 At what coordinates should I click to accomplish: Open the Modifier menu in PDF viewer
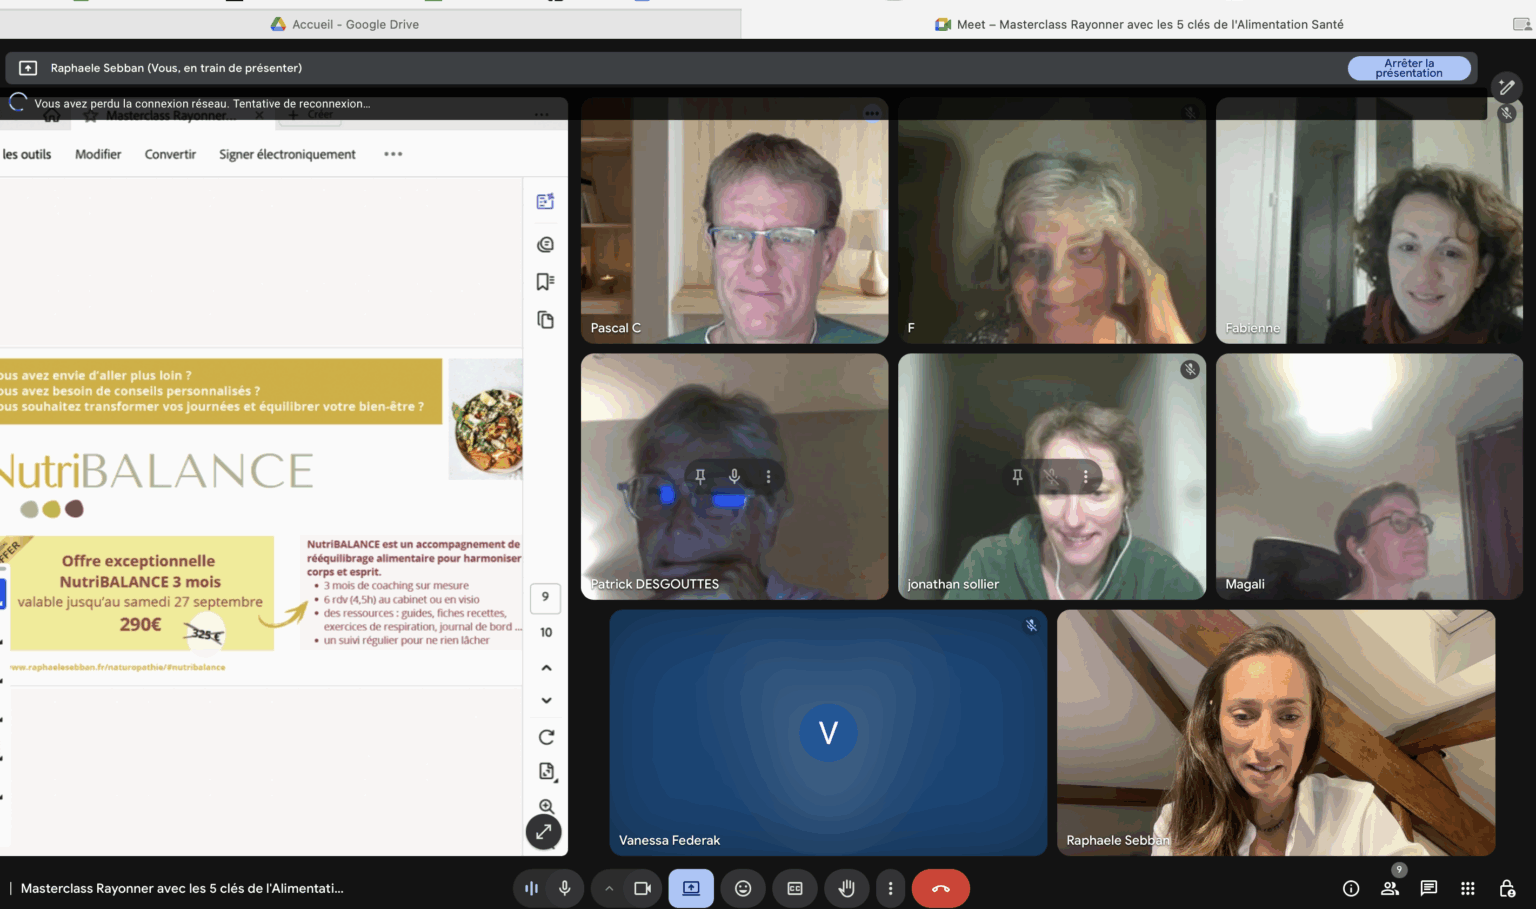pyautogui.click(x=98, y=154)
